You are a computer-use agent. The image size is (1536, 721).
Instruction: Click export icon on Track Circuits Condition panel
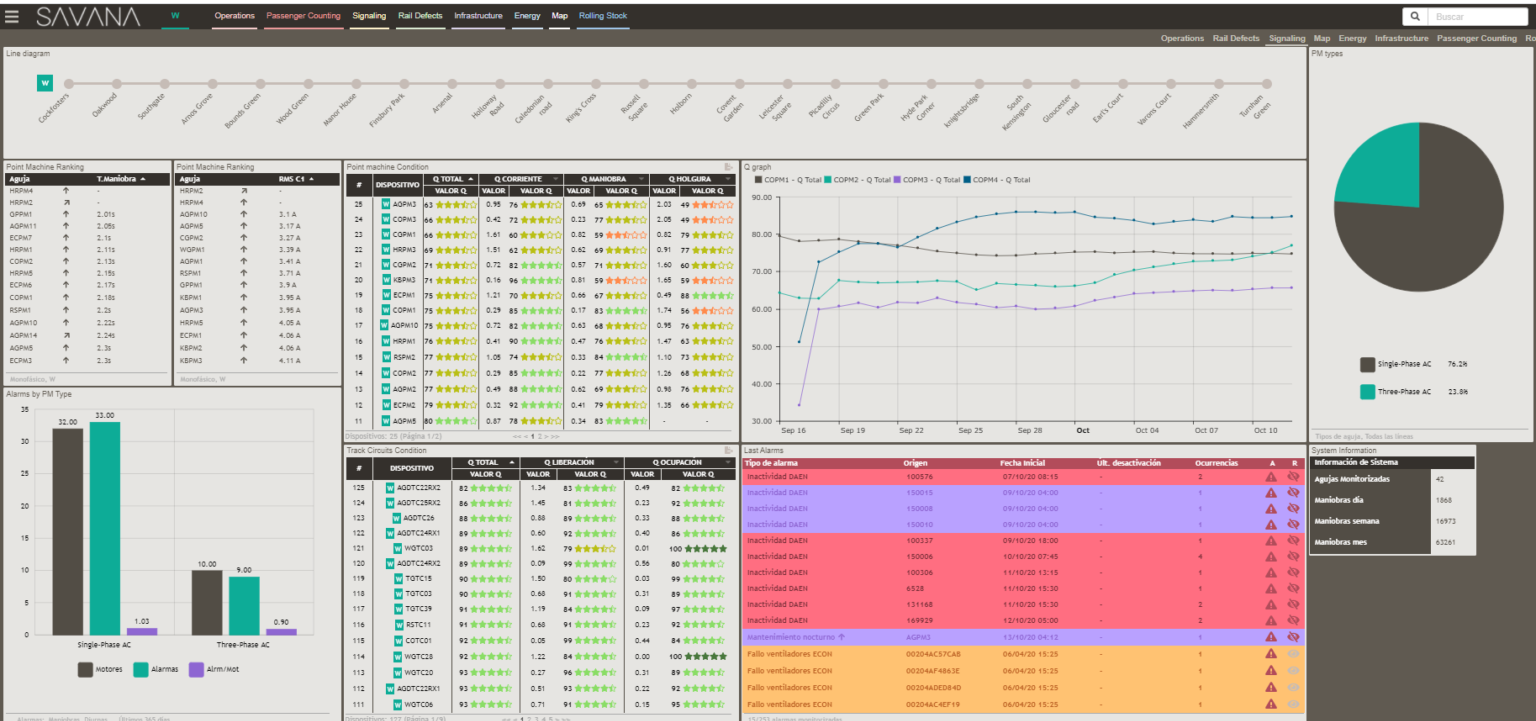click(x=729, y=449)
